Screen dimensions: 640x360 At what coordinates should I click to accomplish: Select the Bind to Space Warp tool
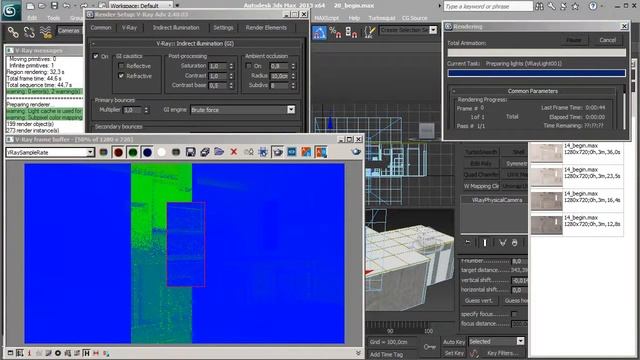[46, 32]
